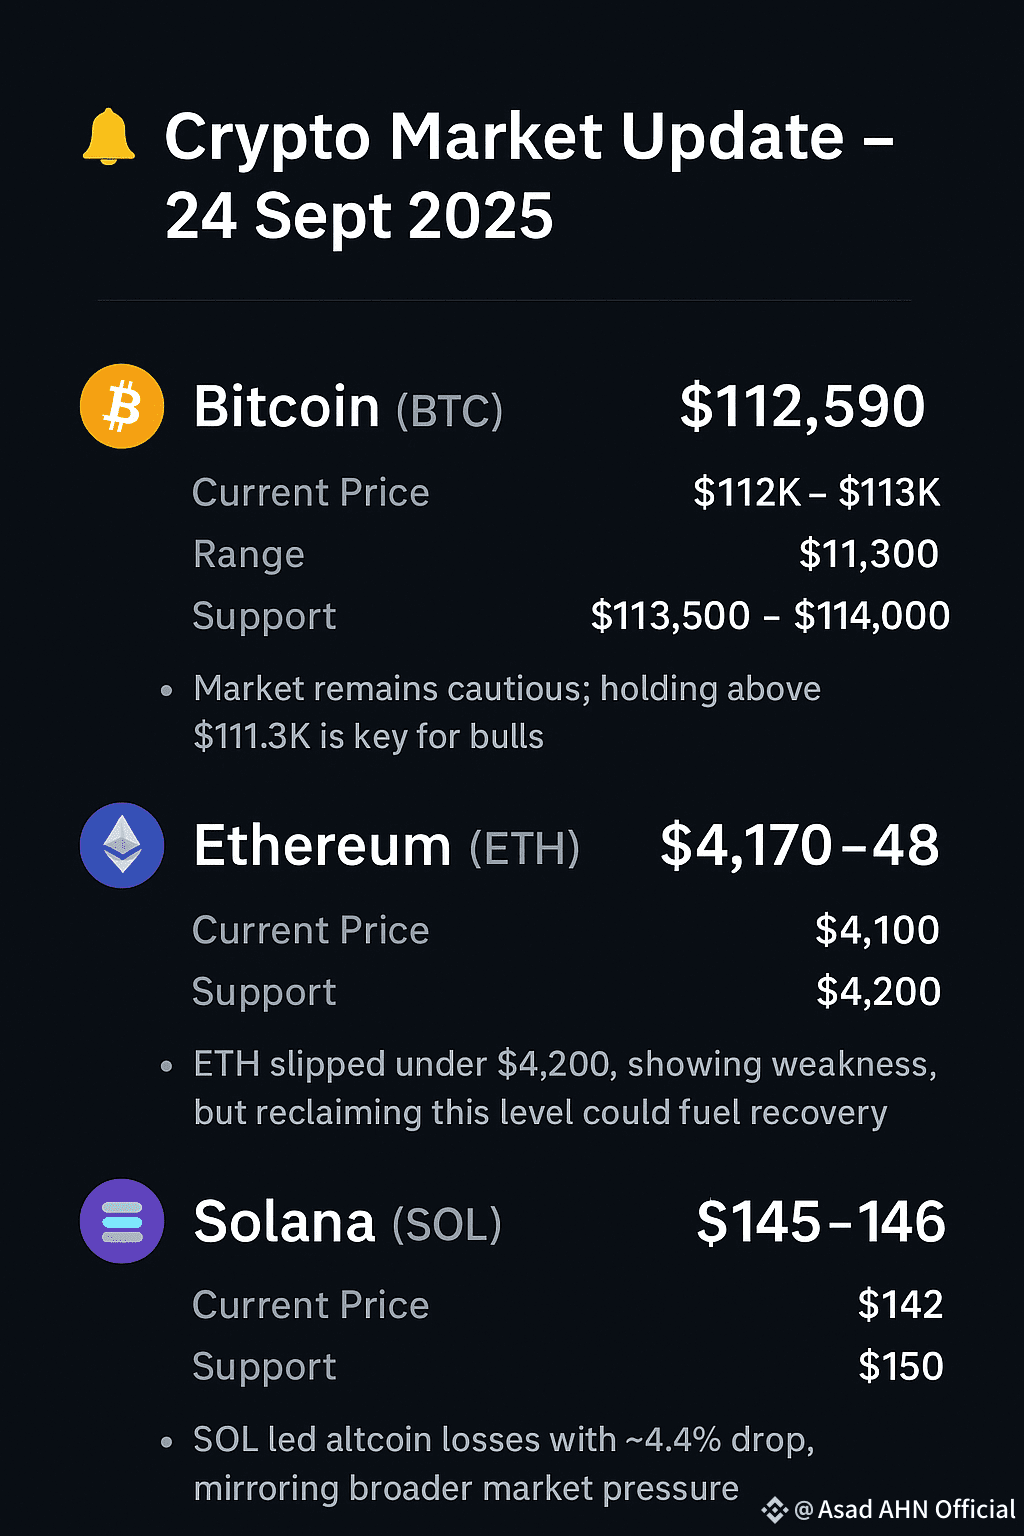Select the Crypto Market Update title
The width and height of the screenshot is (1024, 1536).
coord(529,176)
